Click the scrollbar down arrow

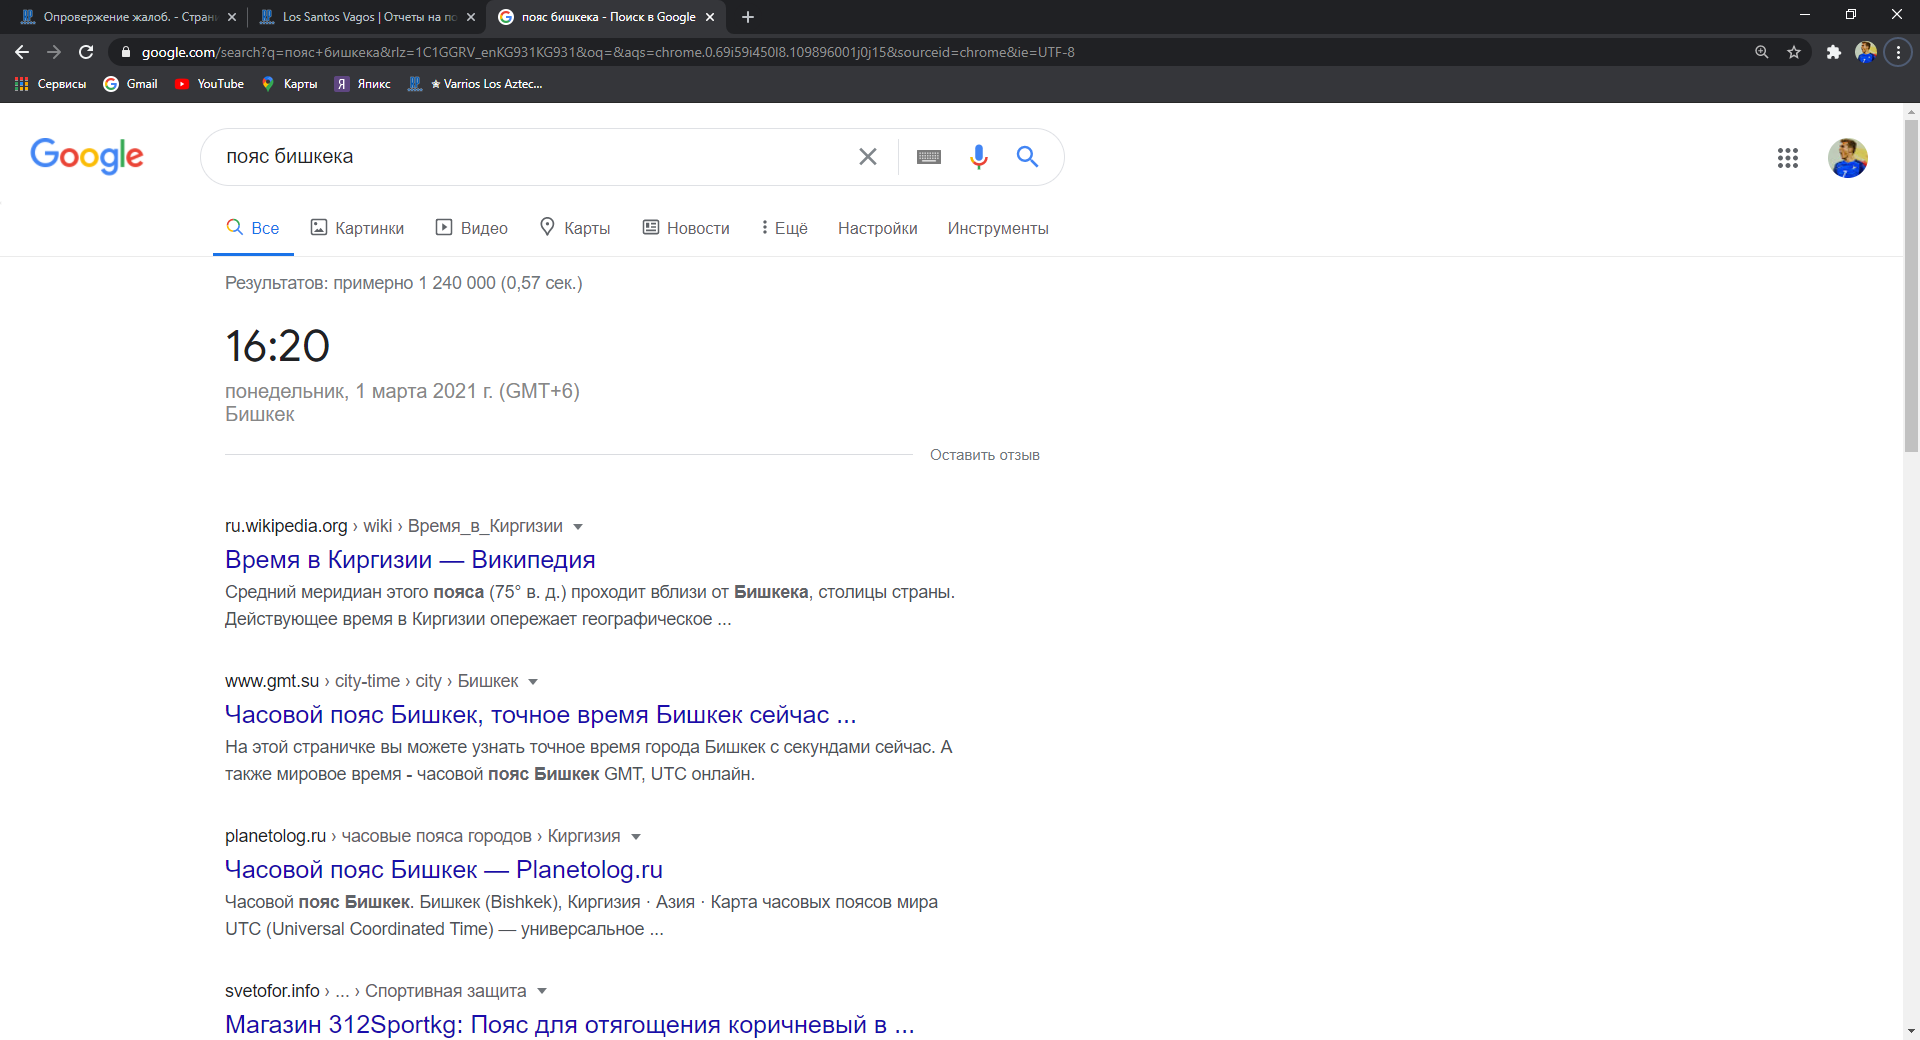click(x=1911, y=1031)
